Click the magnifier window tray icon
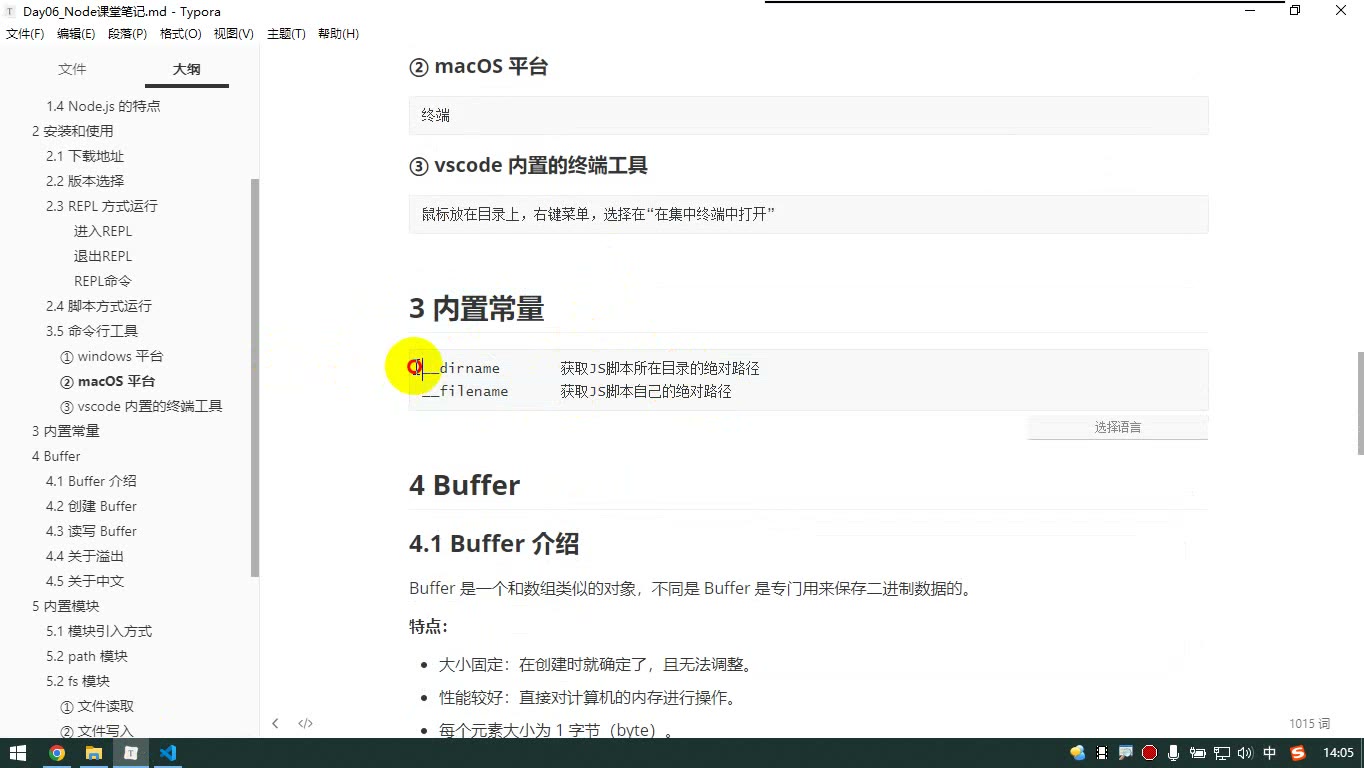 1125,753
